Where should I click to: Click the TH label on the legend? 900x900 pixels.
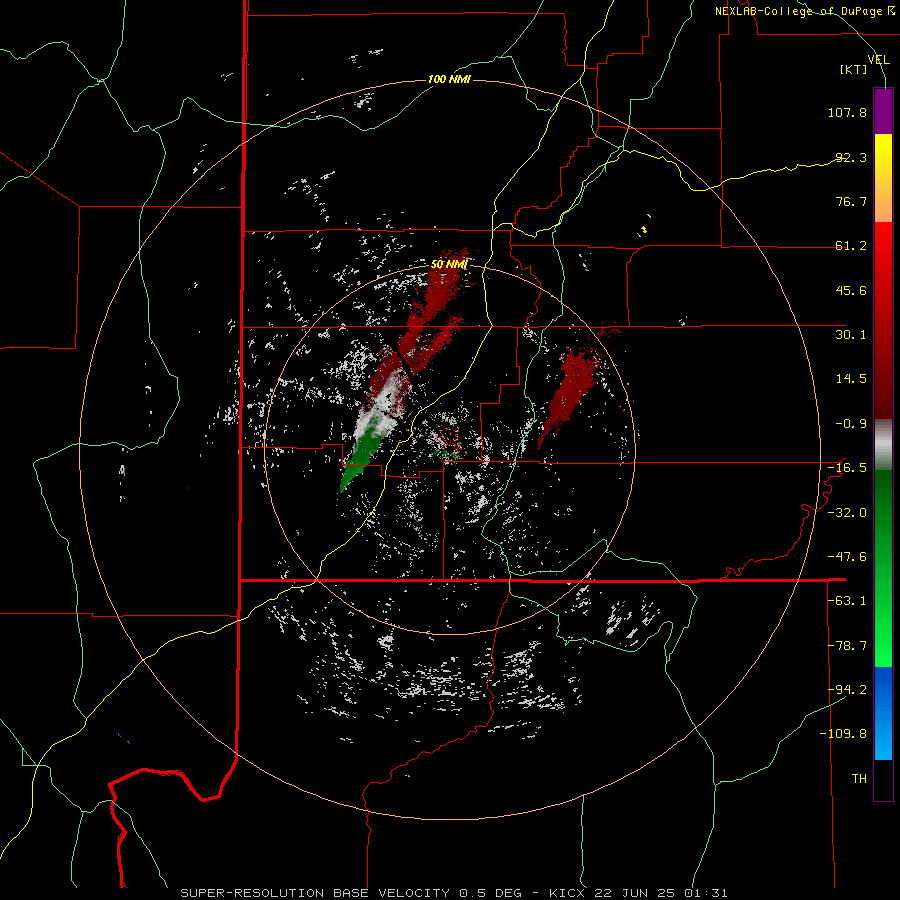coord(859,779)
